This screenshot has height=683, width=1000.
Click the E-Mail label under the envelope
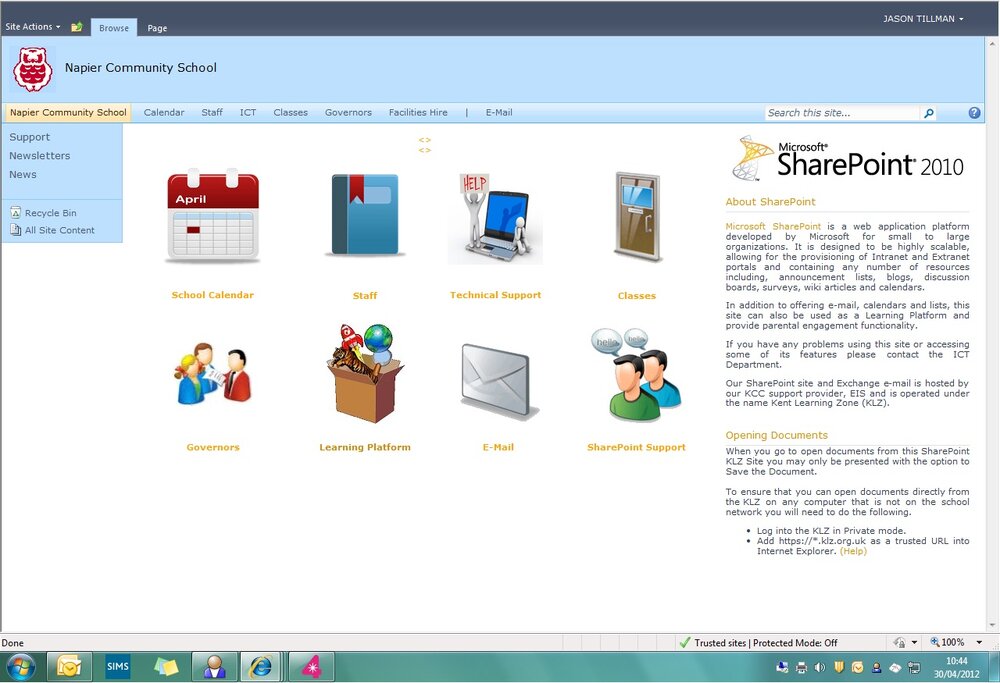click(x=498, y=447)
